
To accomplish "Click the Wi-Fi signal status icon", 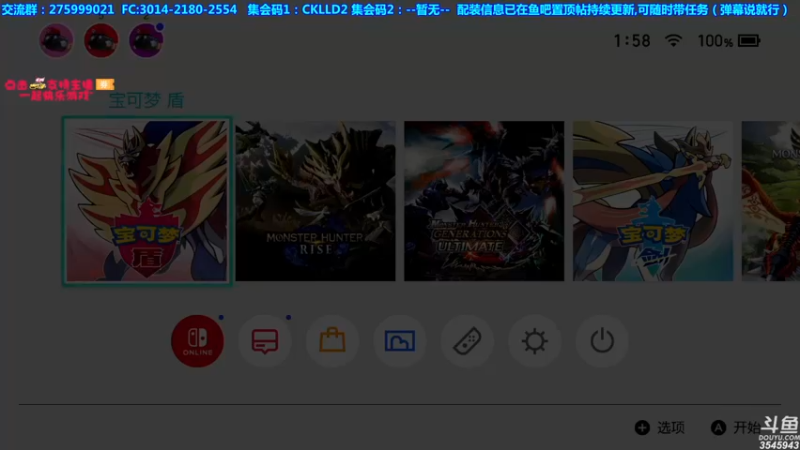I will [x=673, y=40].
